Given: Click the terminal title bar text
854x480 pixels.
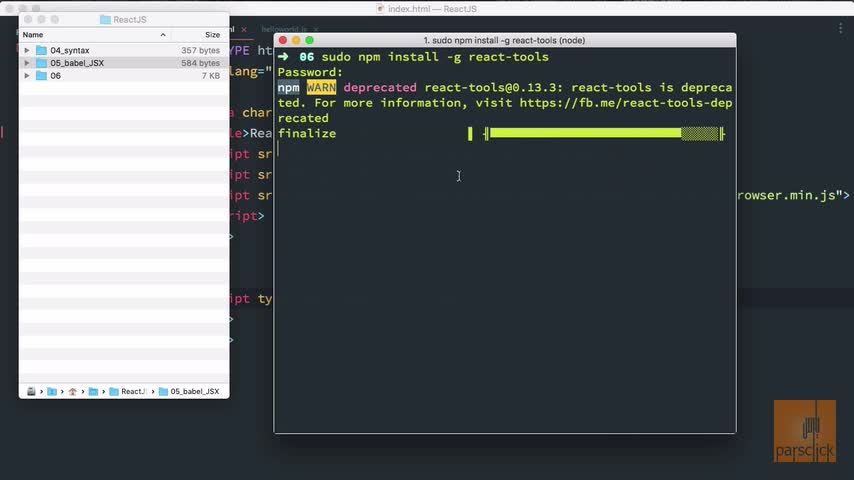Looking at the screenshot, I should tap(504, 40).
